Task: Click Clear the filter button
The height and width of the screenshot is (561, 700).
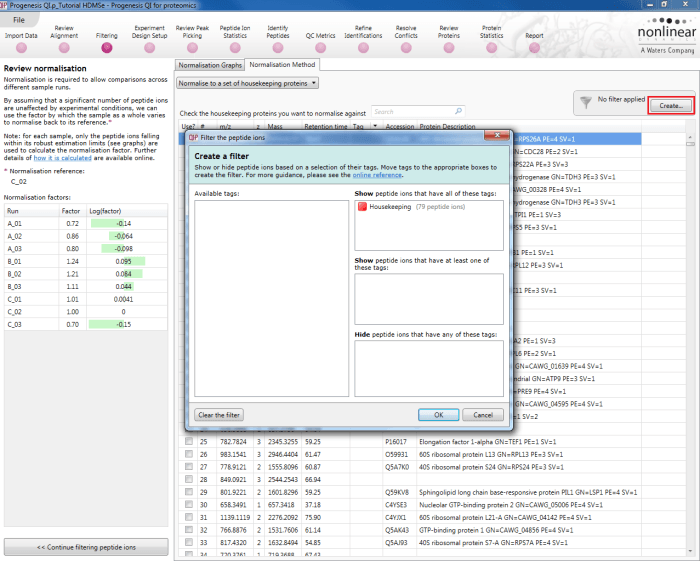Action: coord(219,415)
